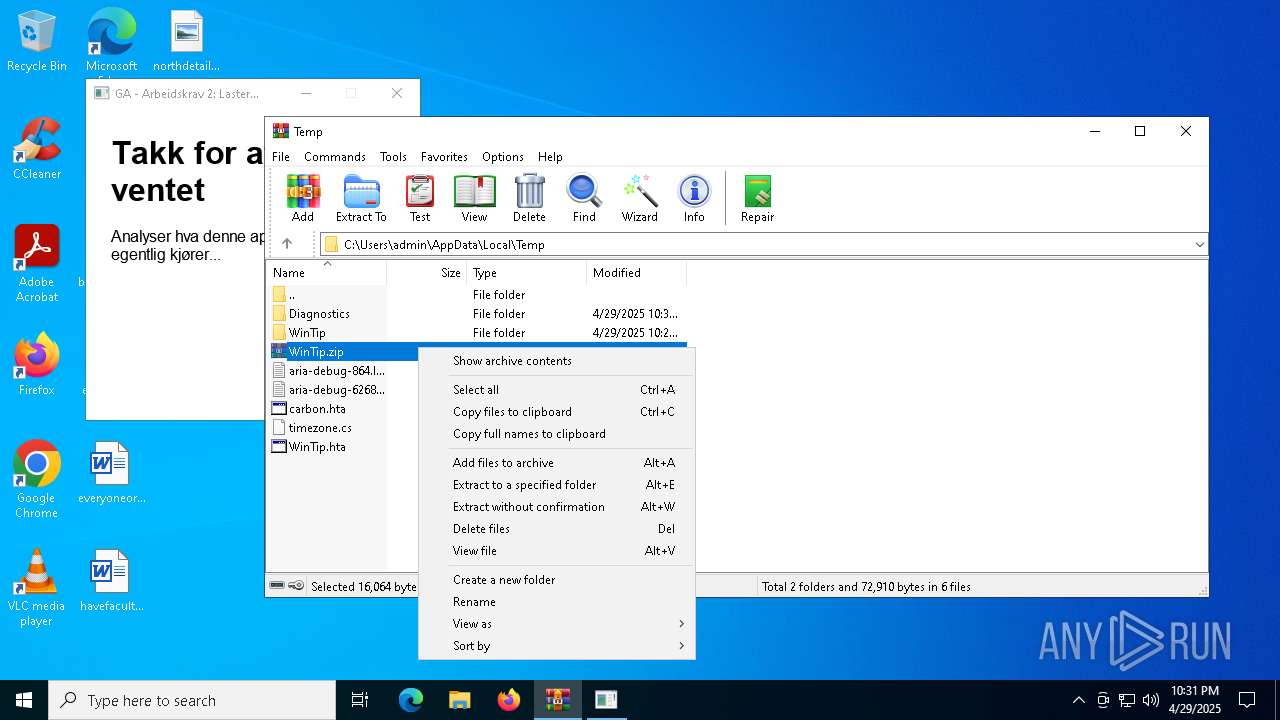Sort by the Size column header
The height and width of the screenshot is (720, 1280).
coord(427,273)
